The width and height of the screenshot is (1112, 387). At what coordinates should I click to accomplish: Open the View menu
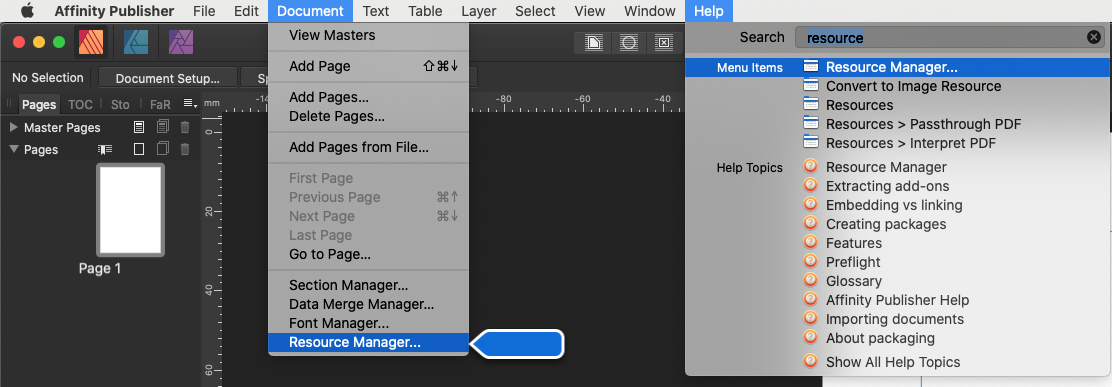click(590, 11)
